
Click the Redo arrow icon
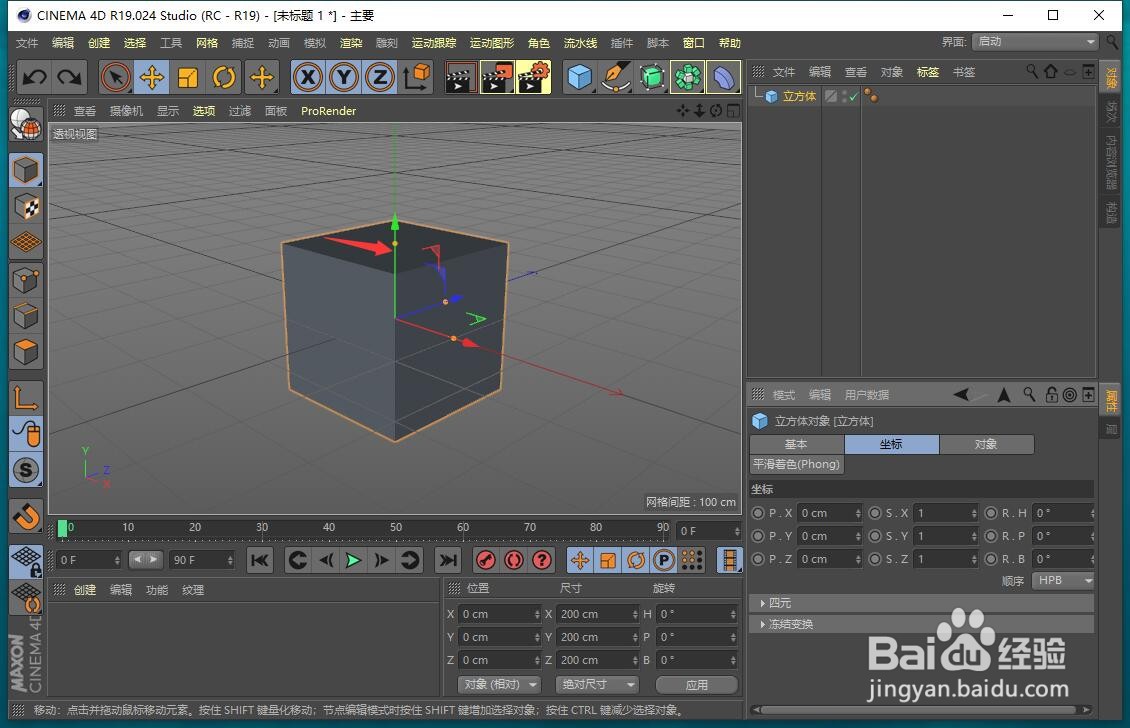(69, 77)
